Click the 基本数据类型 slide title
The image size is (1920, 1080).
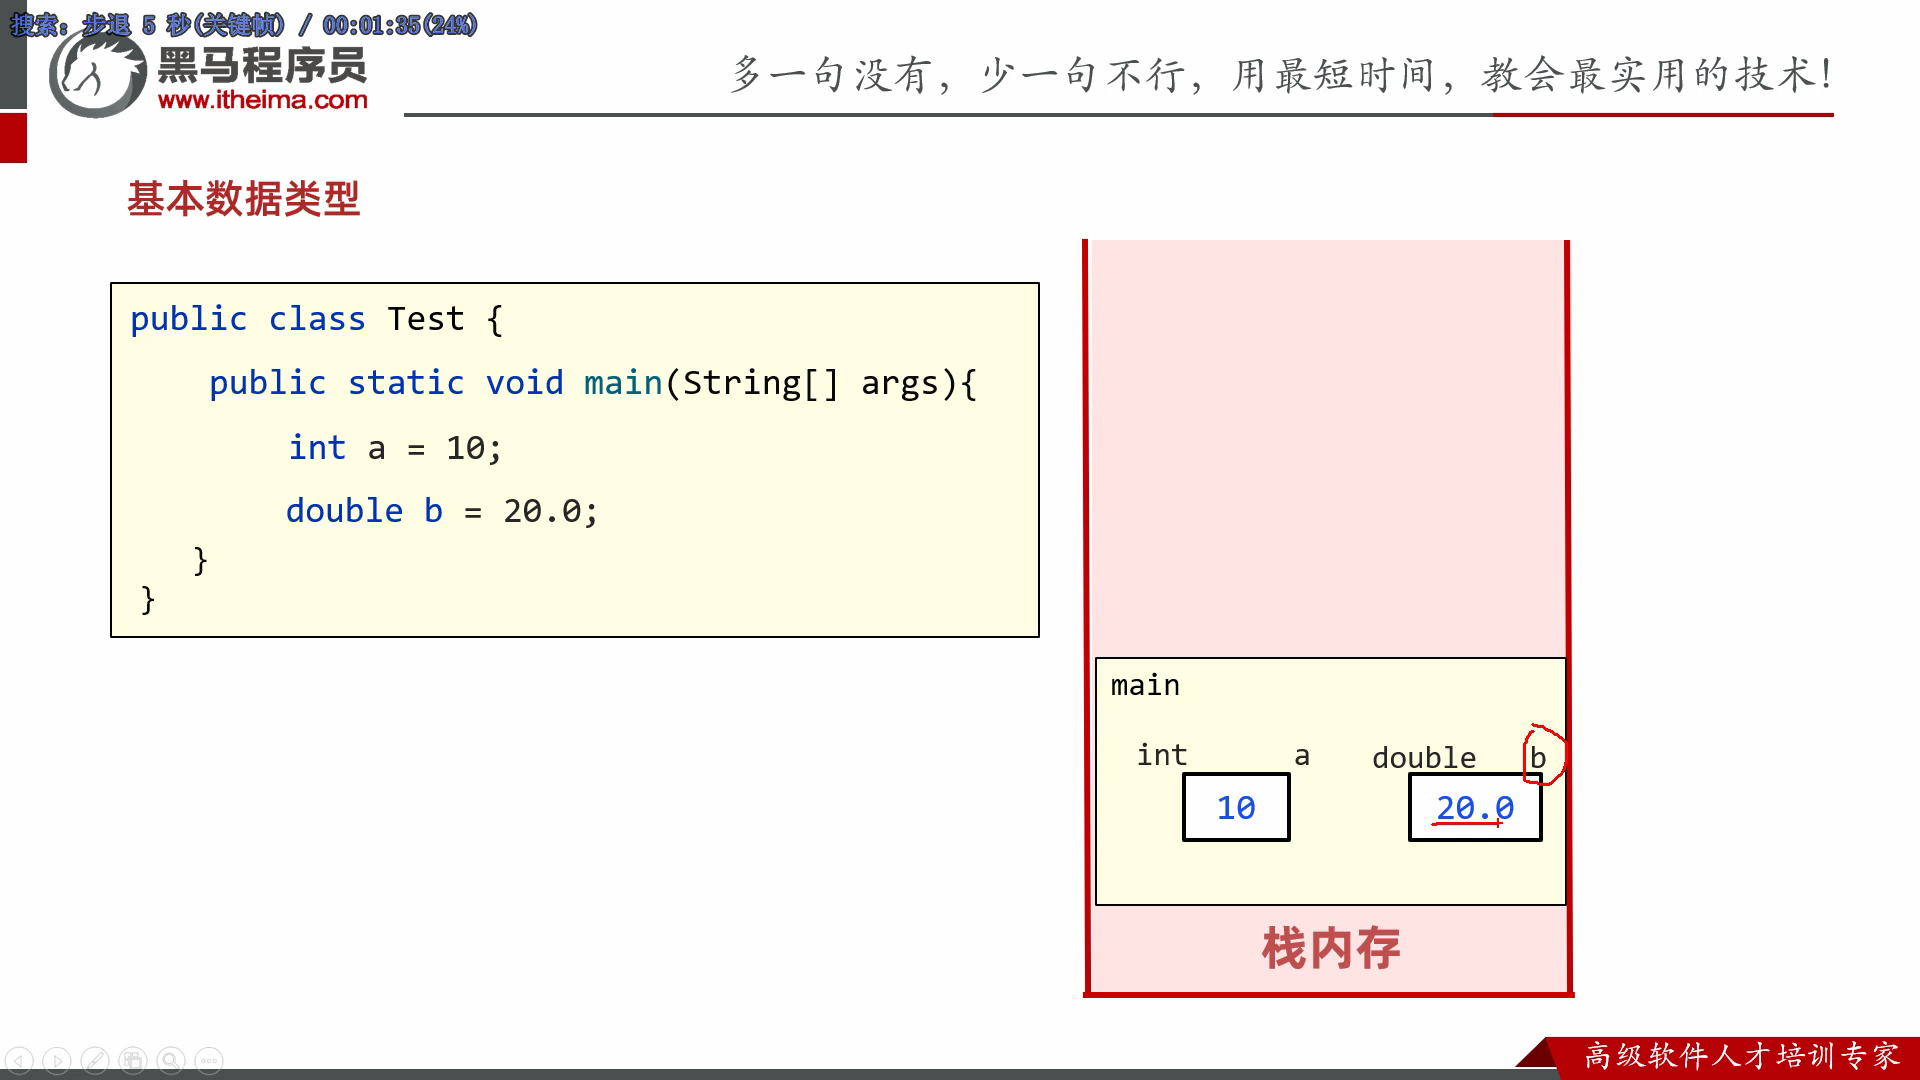coord(243,198)
